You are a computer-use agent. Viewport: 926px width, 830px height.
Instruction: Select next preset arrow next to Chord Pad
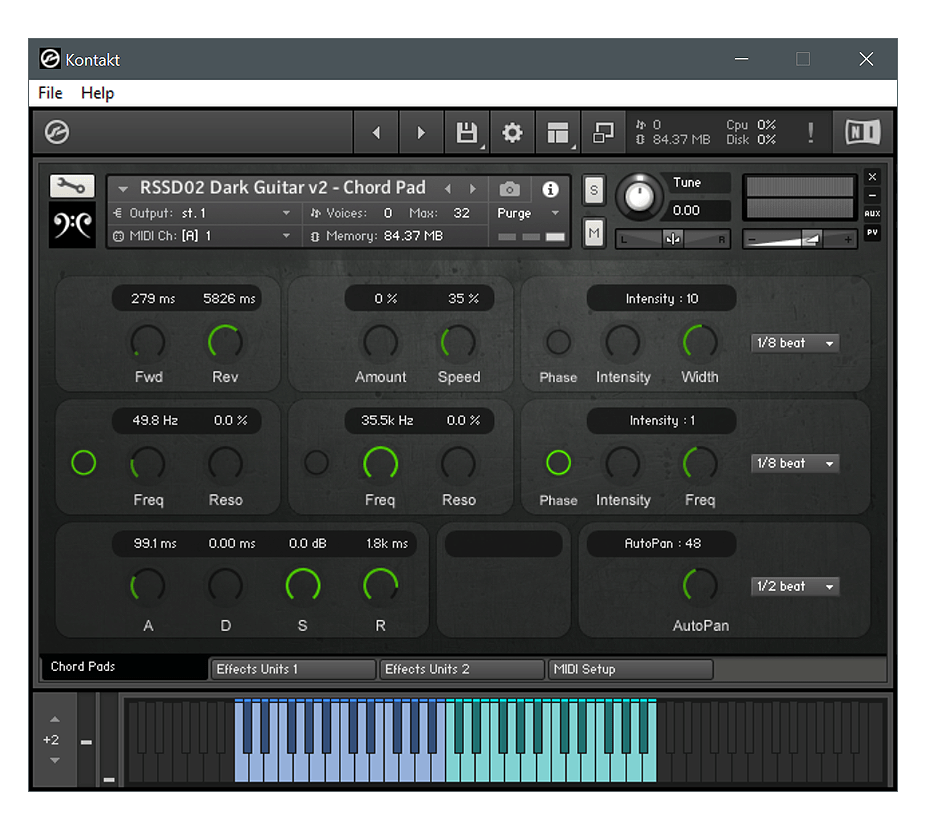472,188
